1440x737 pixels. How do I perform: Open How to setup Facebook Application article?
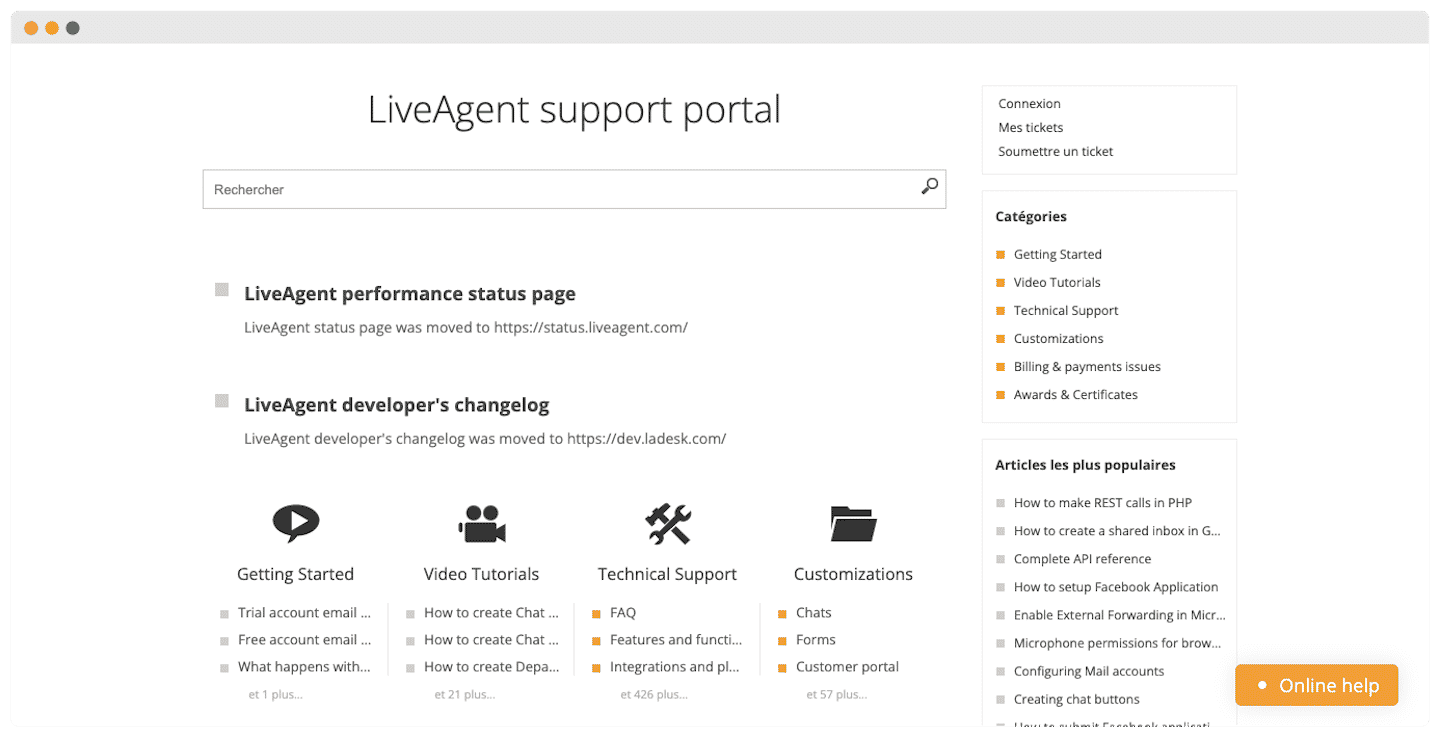[x=1116, y=587]
